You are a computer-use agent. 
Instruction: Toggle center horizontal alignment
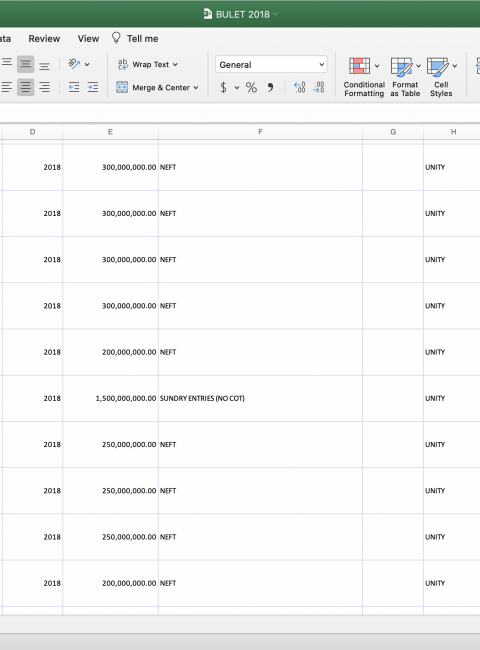(25, 87)
